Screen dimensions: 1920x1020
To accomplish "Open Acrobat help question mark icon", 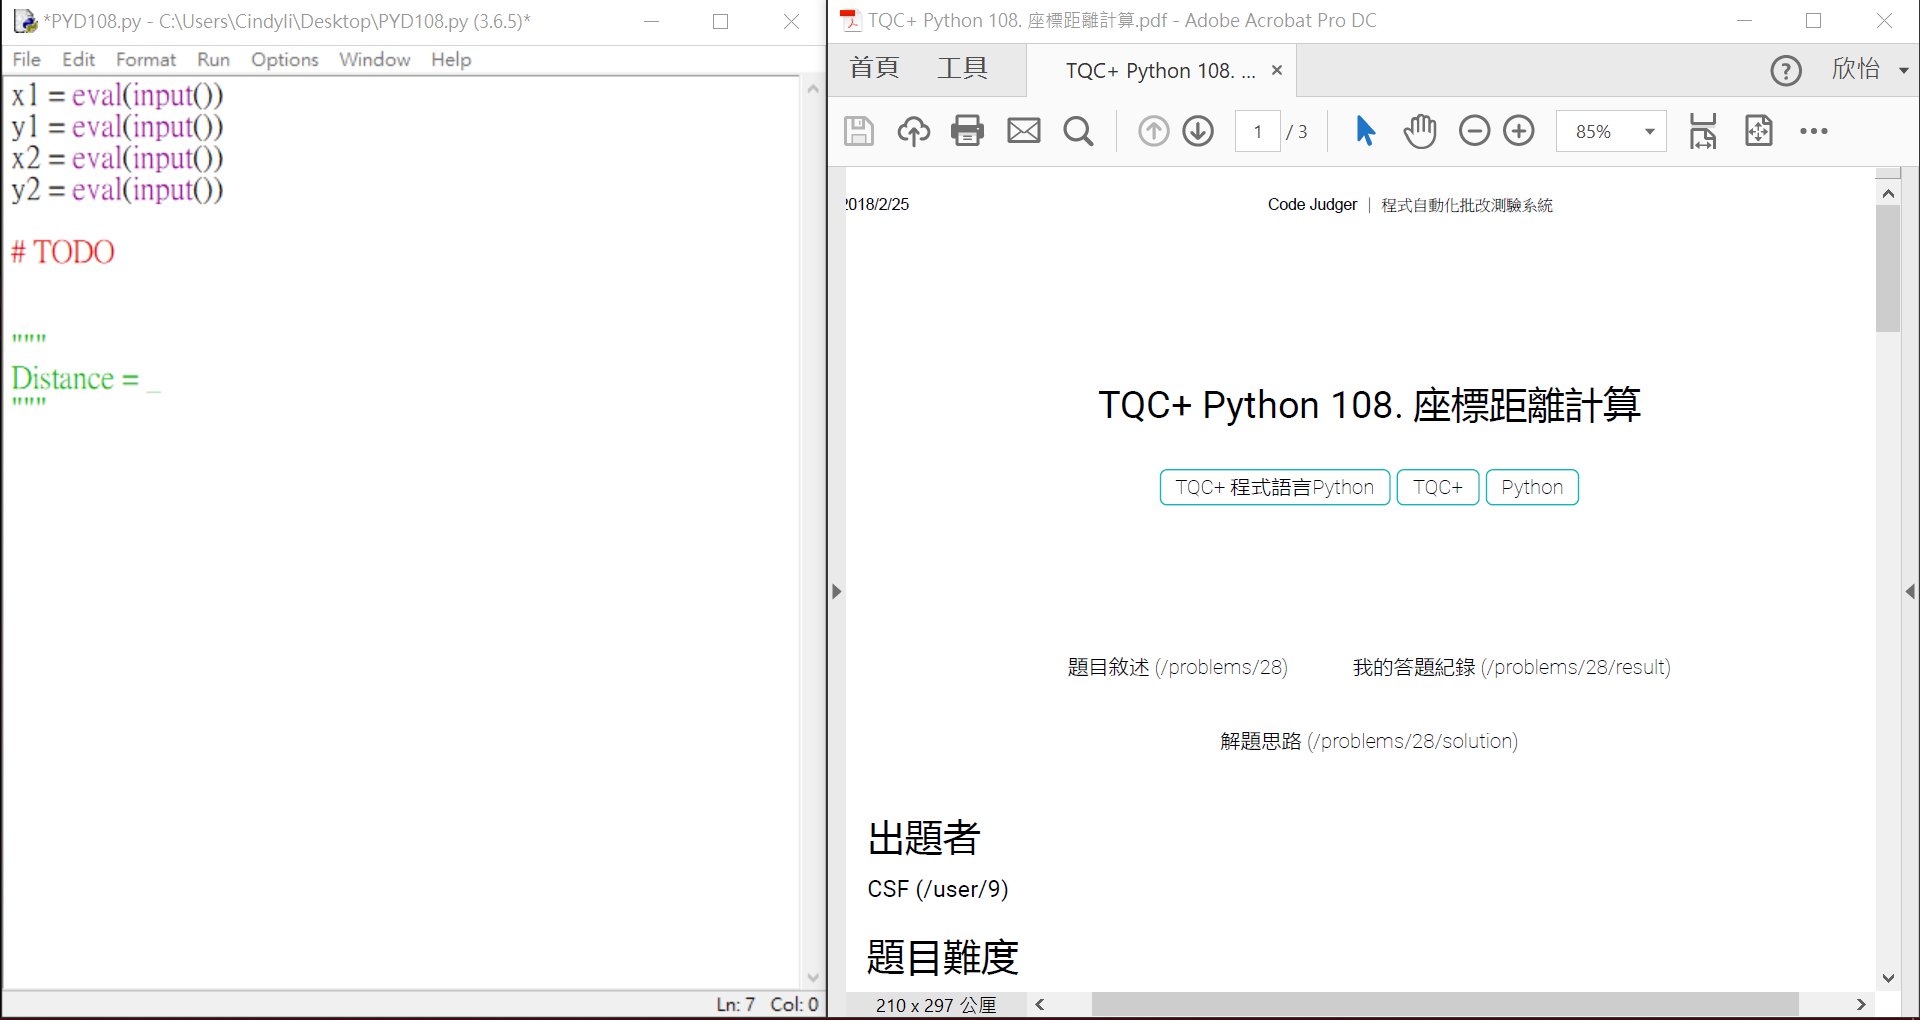I will 1786,71.
